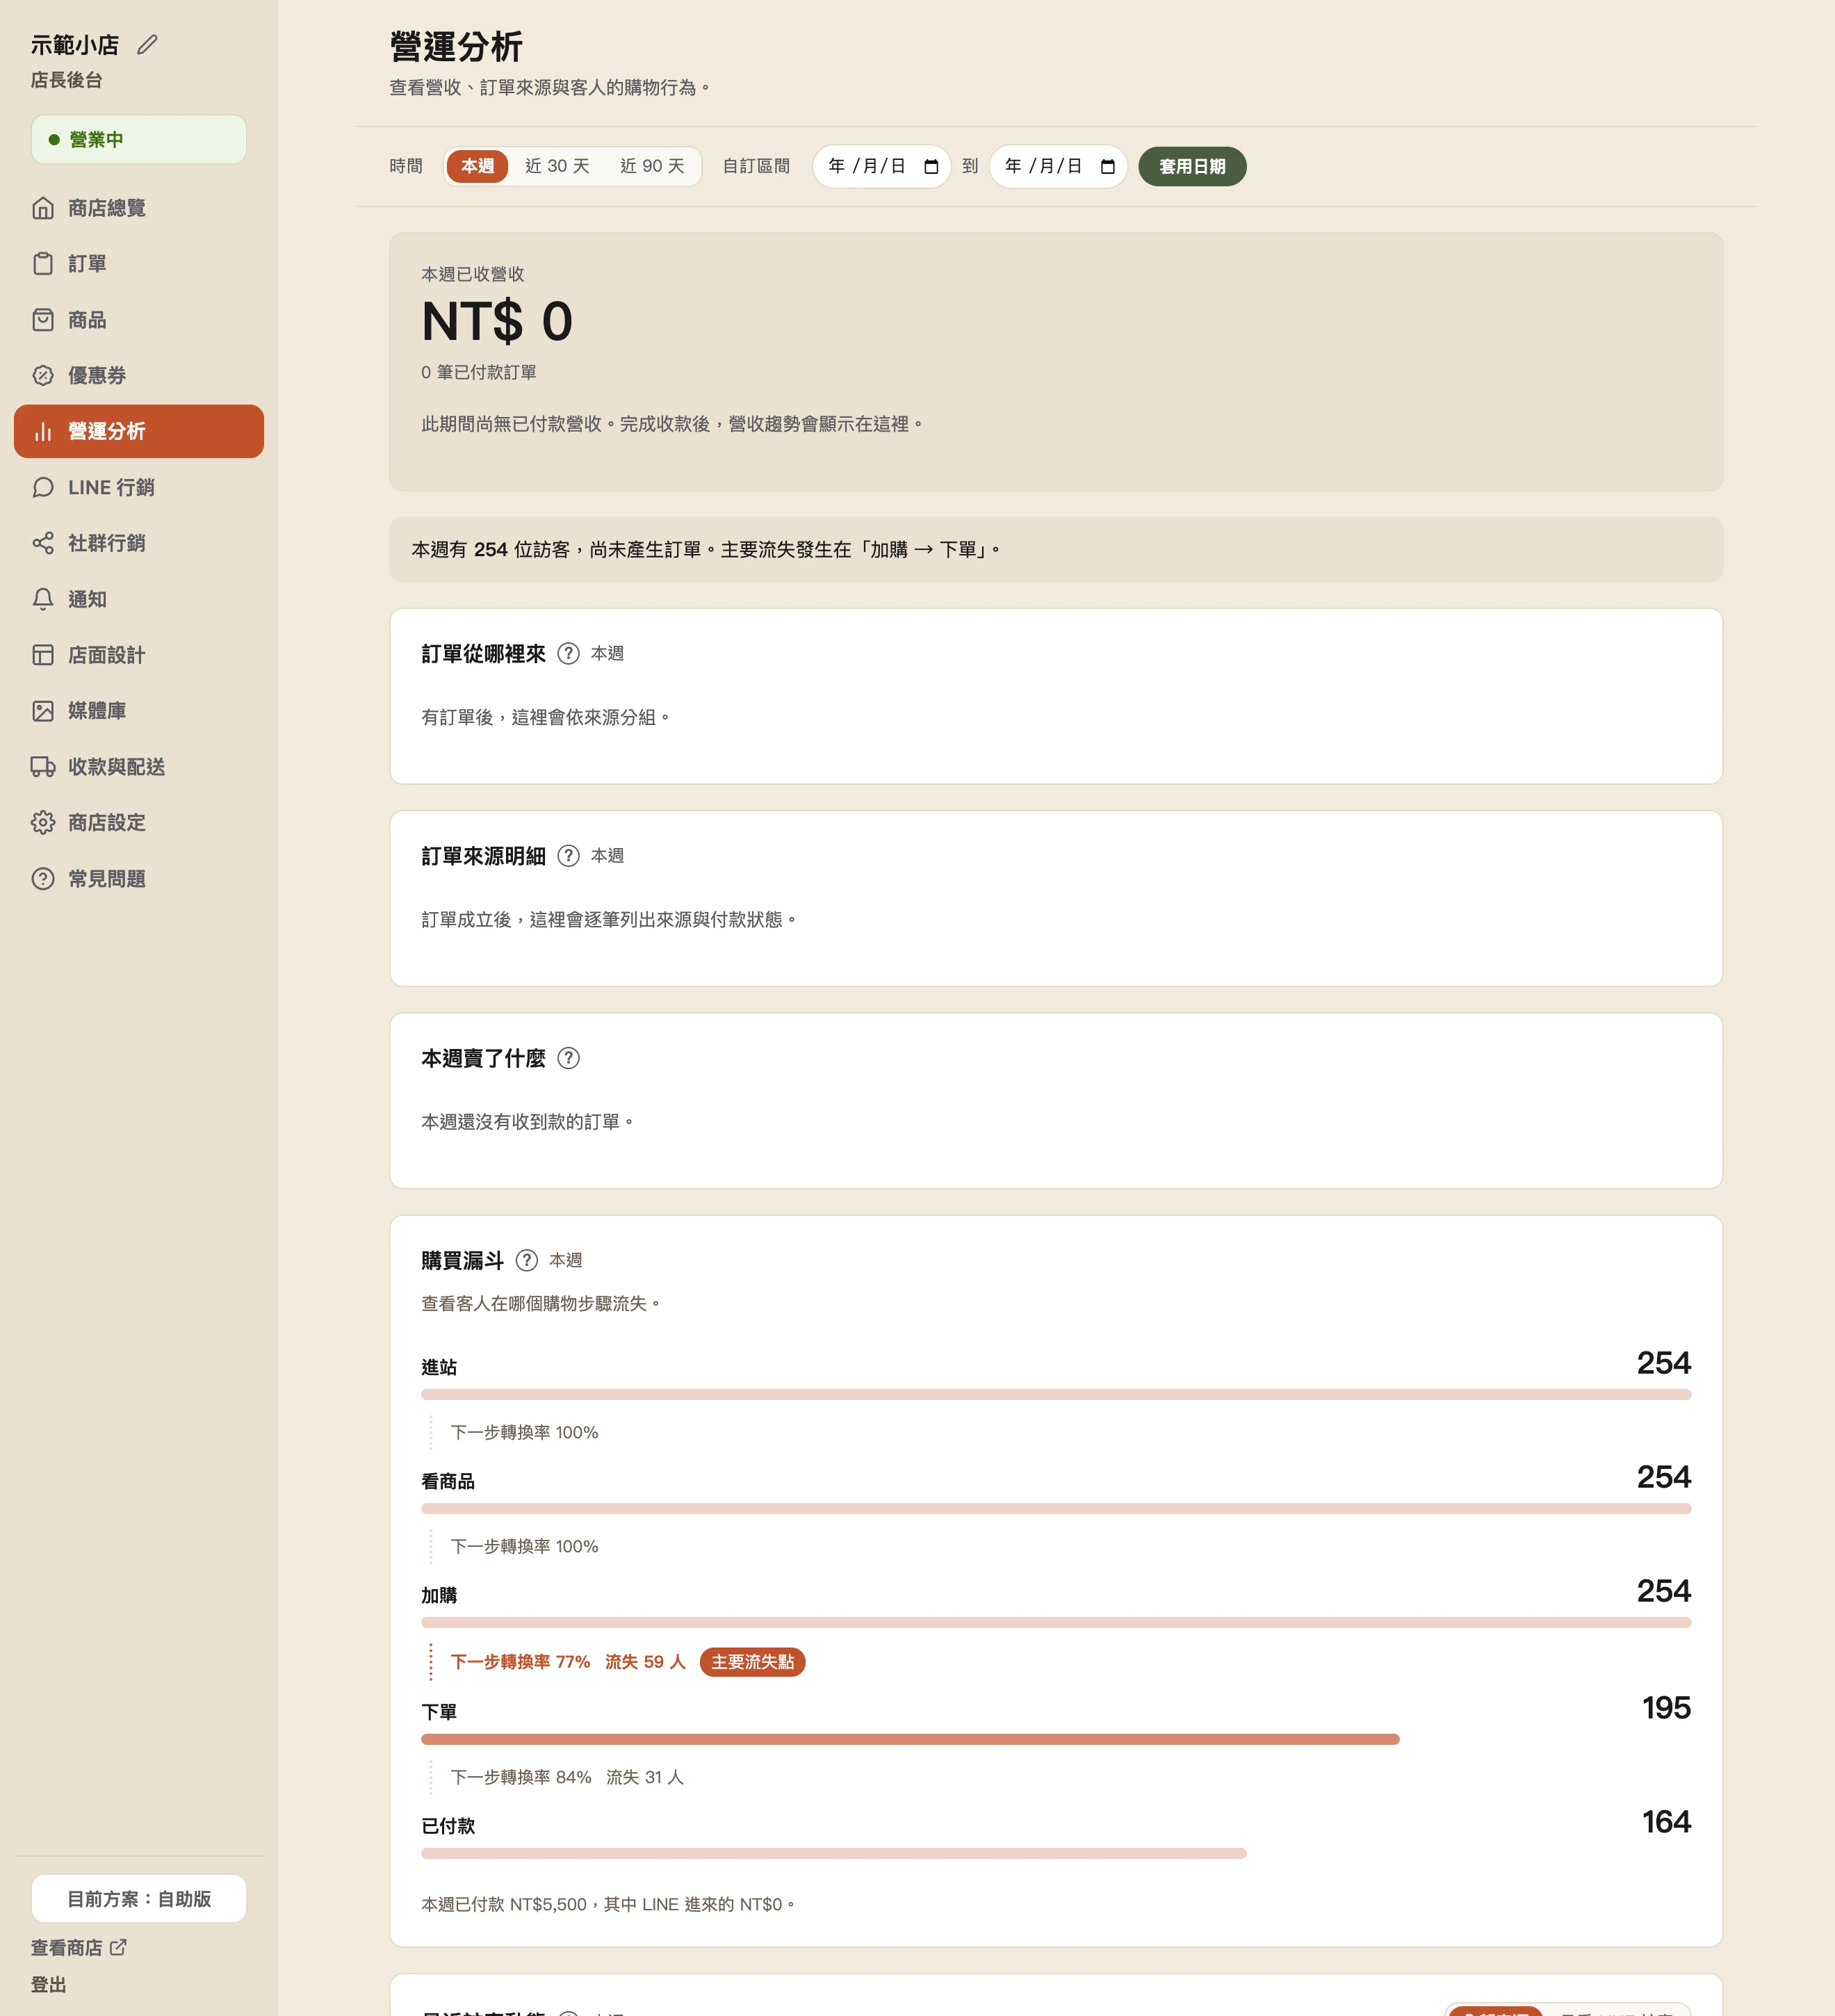This screenshot has width=1835, height=2016.
Task: Click the 進站 funnel progress bar
Action: coord(1055,1395)
